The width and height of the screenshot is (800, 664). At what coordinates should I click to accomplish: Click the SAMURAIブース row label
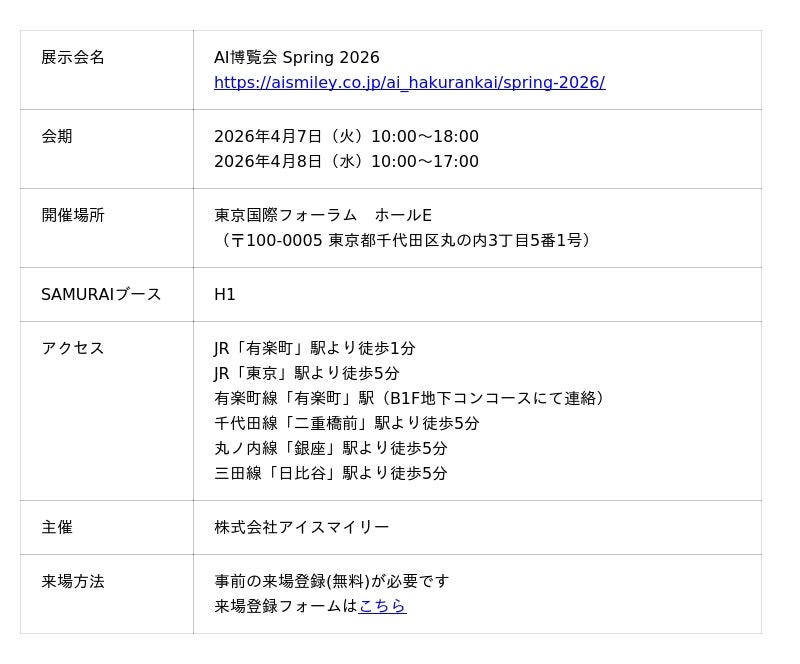click(x=101, y=295)
